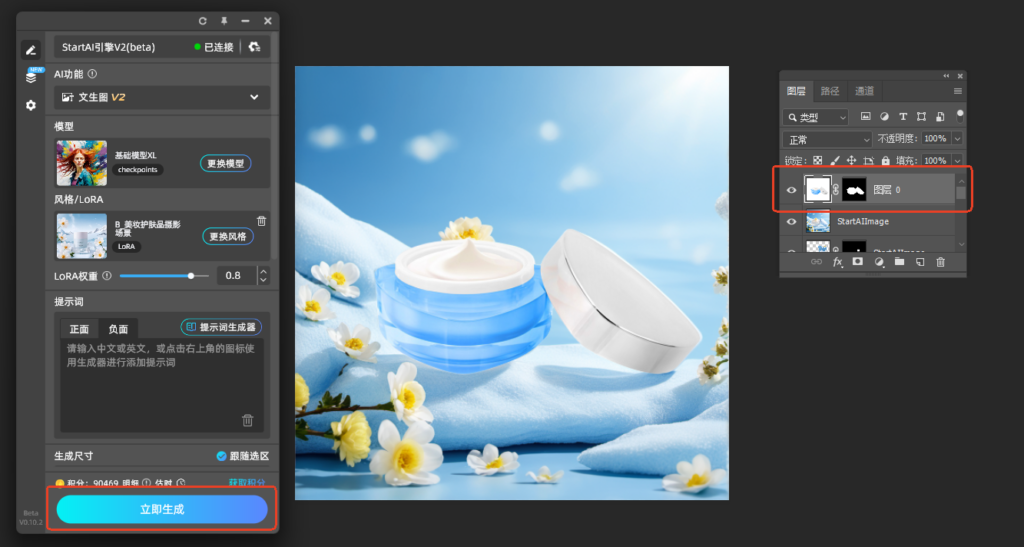Hide the 图层 0 layer with eye icon
This screenshot has width=1024, height=547.
[x=792, y=190]
